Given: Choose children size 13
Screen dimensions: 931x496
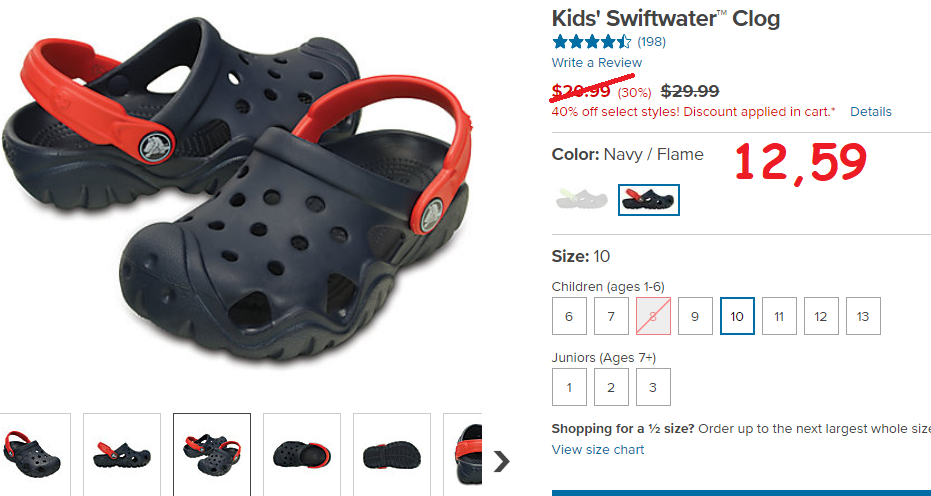Looking at the screenshot, I should click(x=863, y=316).
